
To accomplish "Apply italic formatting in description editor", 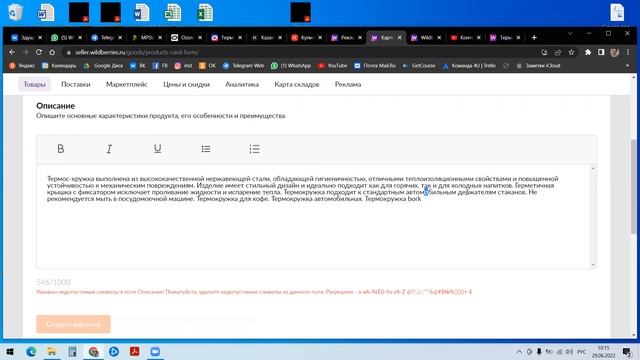I will [109, 149].
